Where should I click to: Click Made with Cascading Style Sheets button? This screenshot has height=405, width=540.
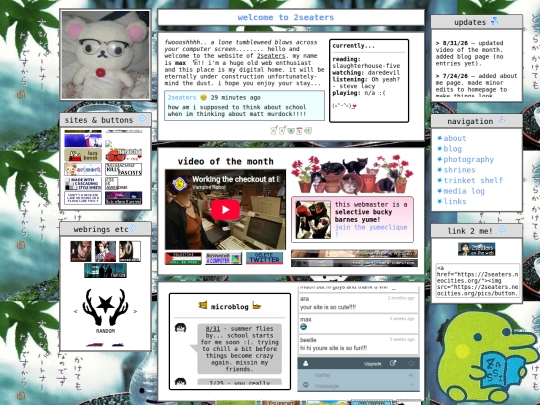pyautogui.click(x=83, y=184)
